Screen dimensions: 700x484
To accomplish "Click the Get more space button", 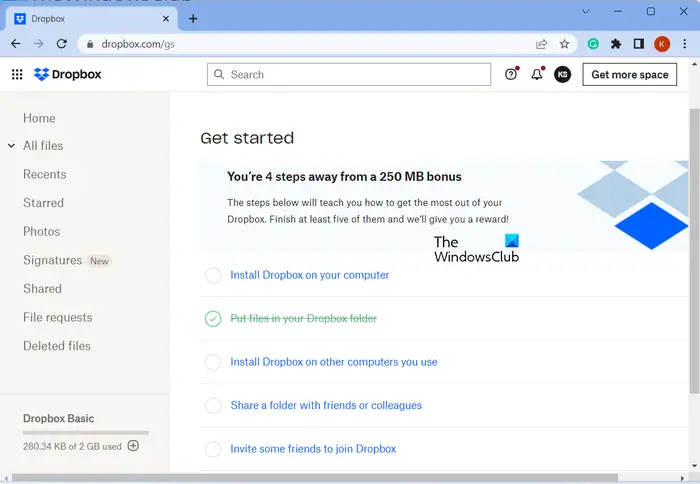I will [629, 75].
